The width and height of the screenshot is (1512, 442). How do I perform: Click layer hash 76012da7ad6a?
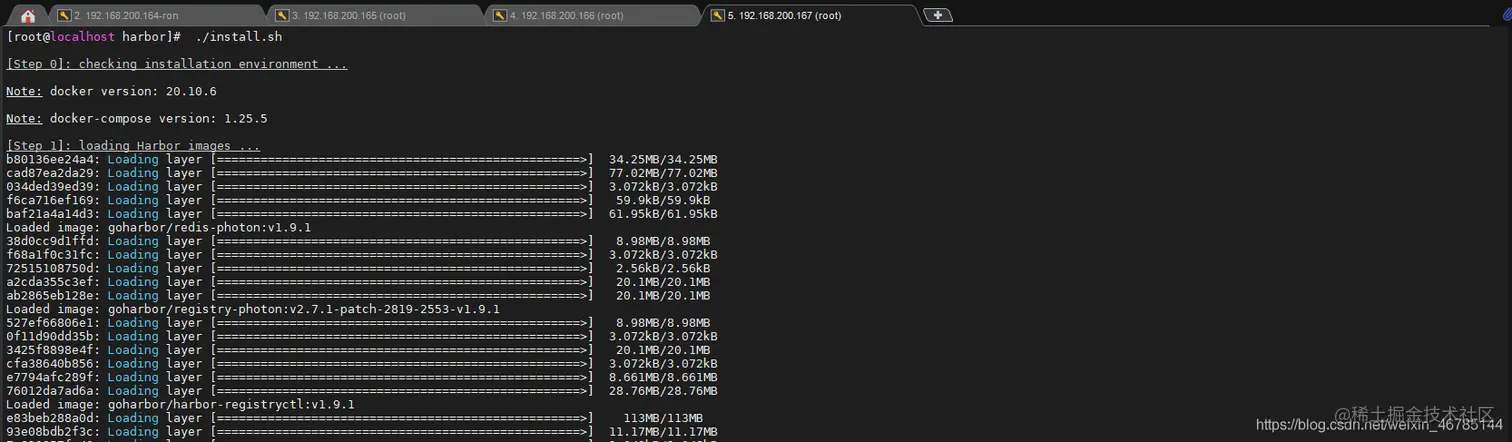tap(50, 392)
